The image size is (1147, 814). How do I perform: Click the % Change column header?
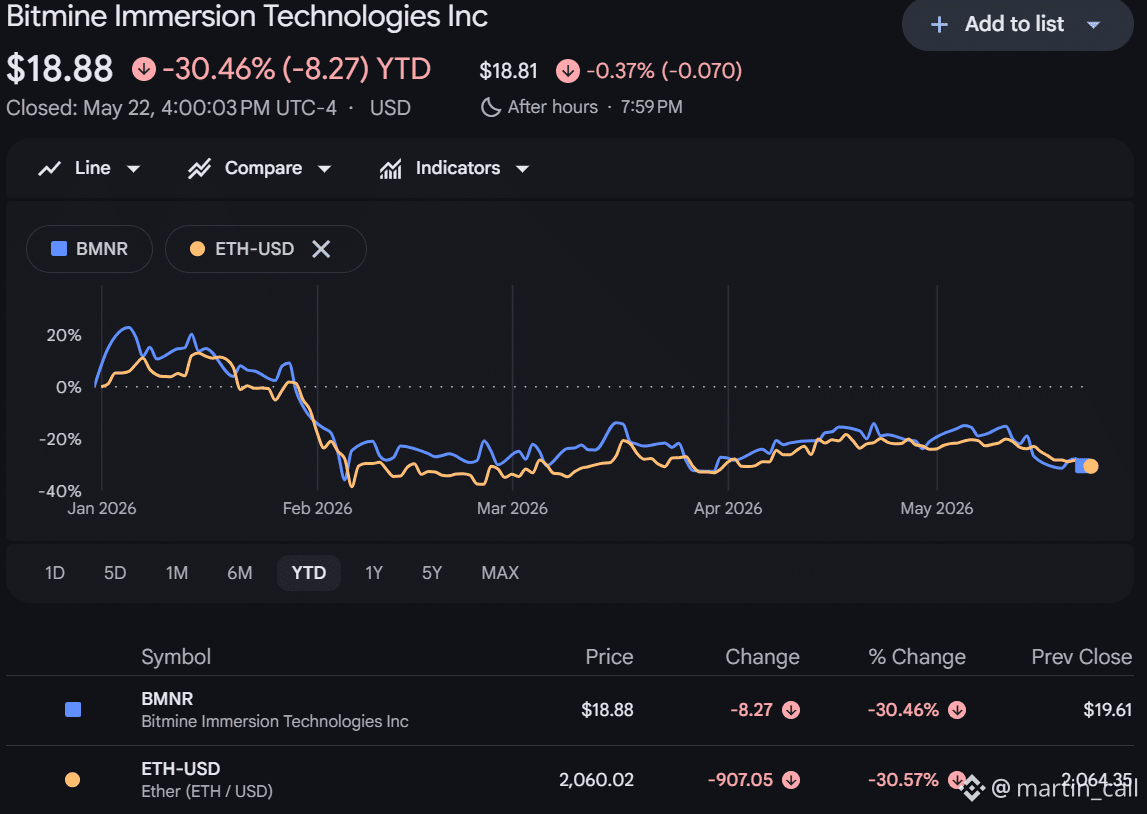click(917, 657)
